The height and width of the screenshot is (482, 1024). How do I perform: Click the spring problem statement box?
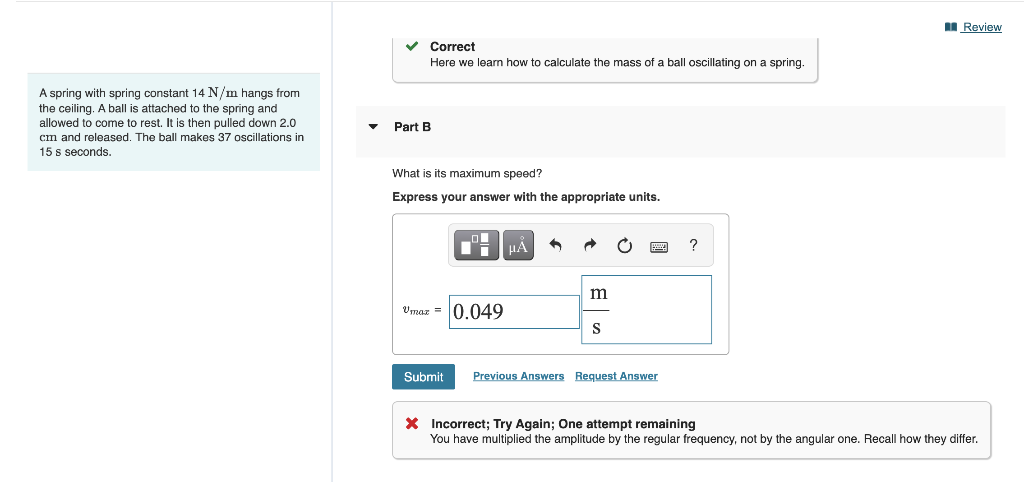(x=174, y=122)
